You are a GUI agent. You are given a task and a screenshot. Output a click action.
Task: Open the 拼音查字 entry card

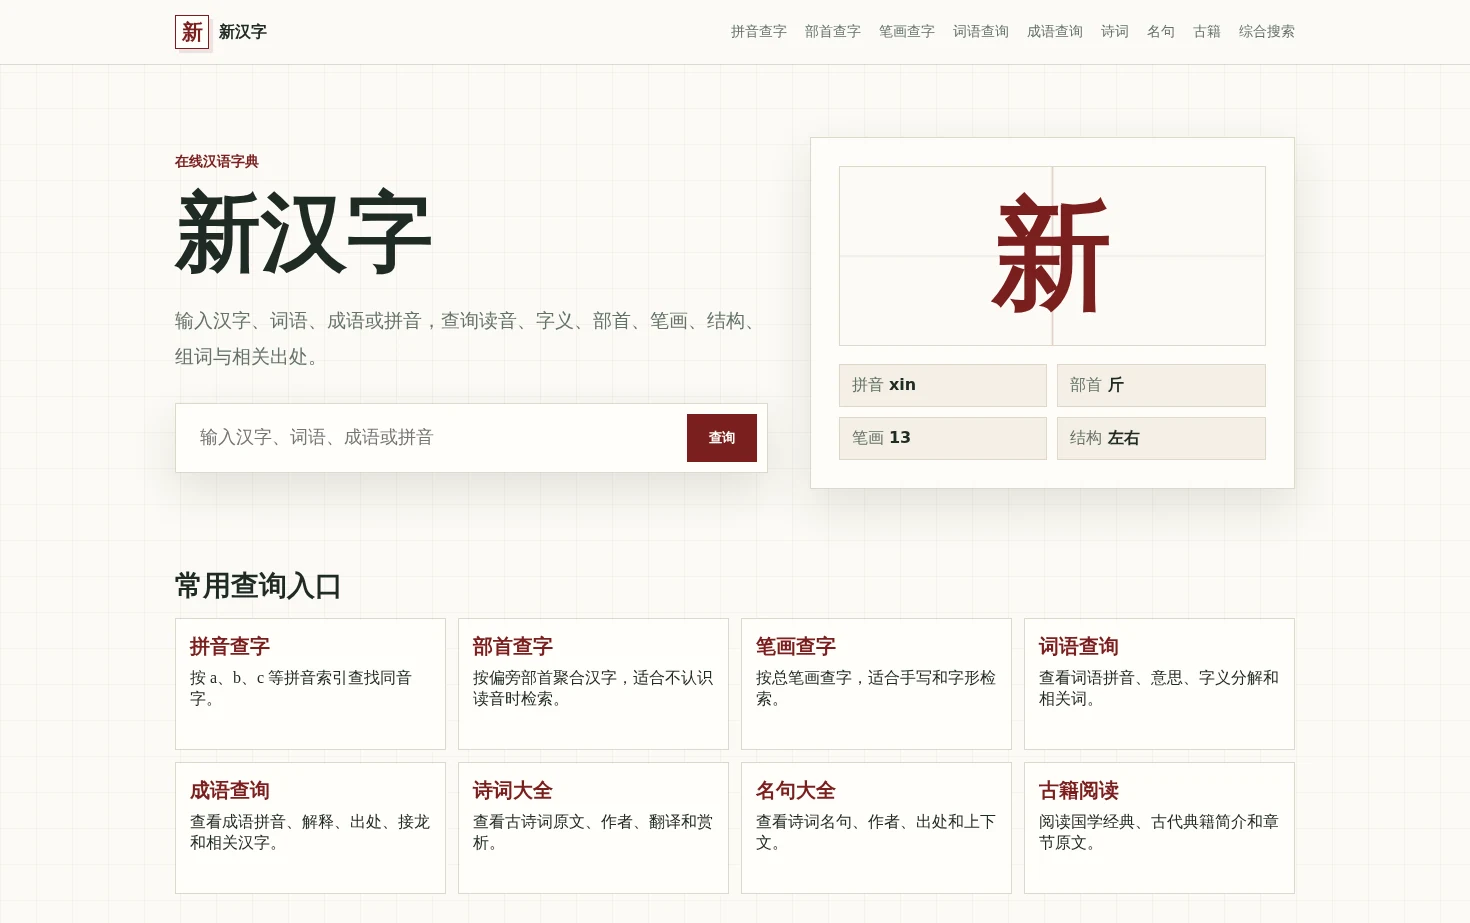(x=310, y=684)
